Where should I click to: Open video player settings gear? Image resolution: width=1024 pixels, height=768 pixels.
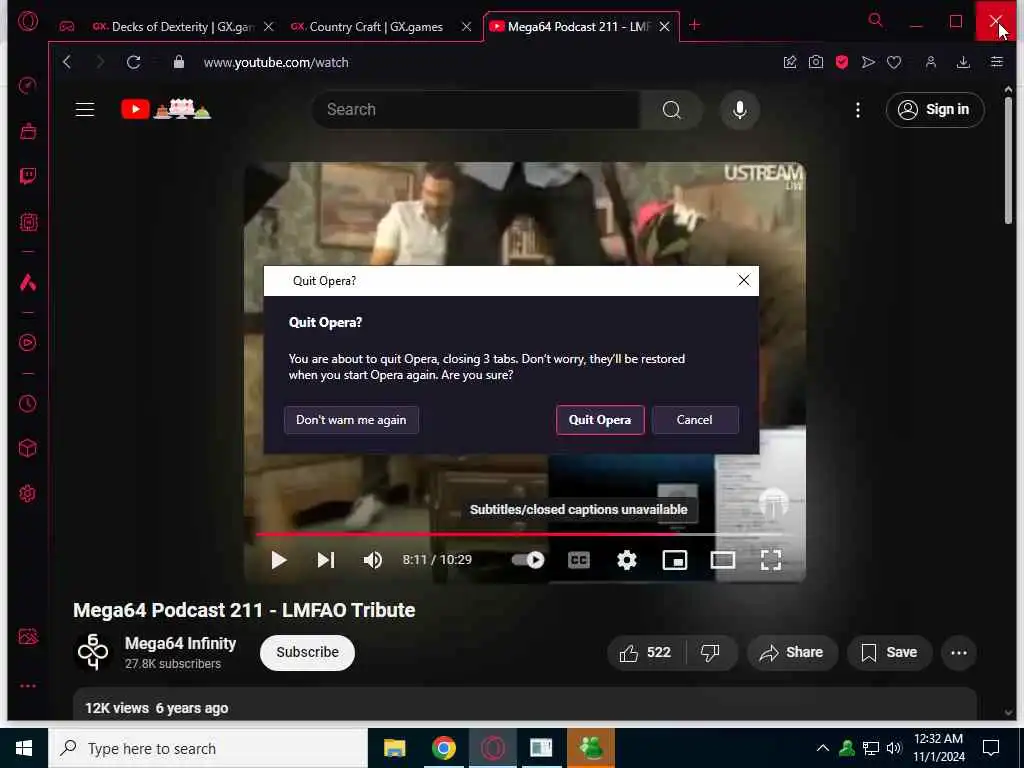point(627,560)
